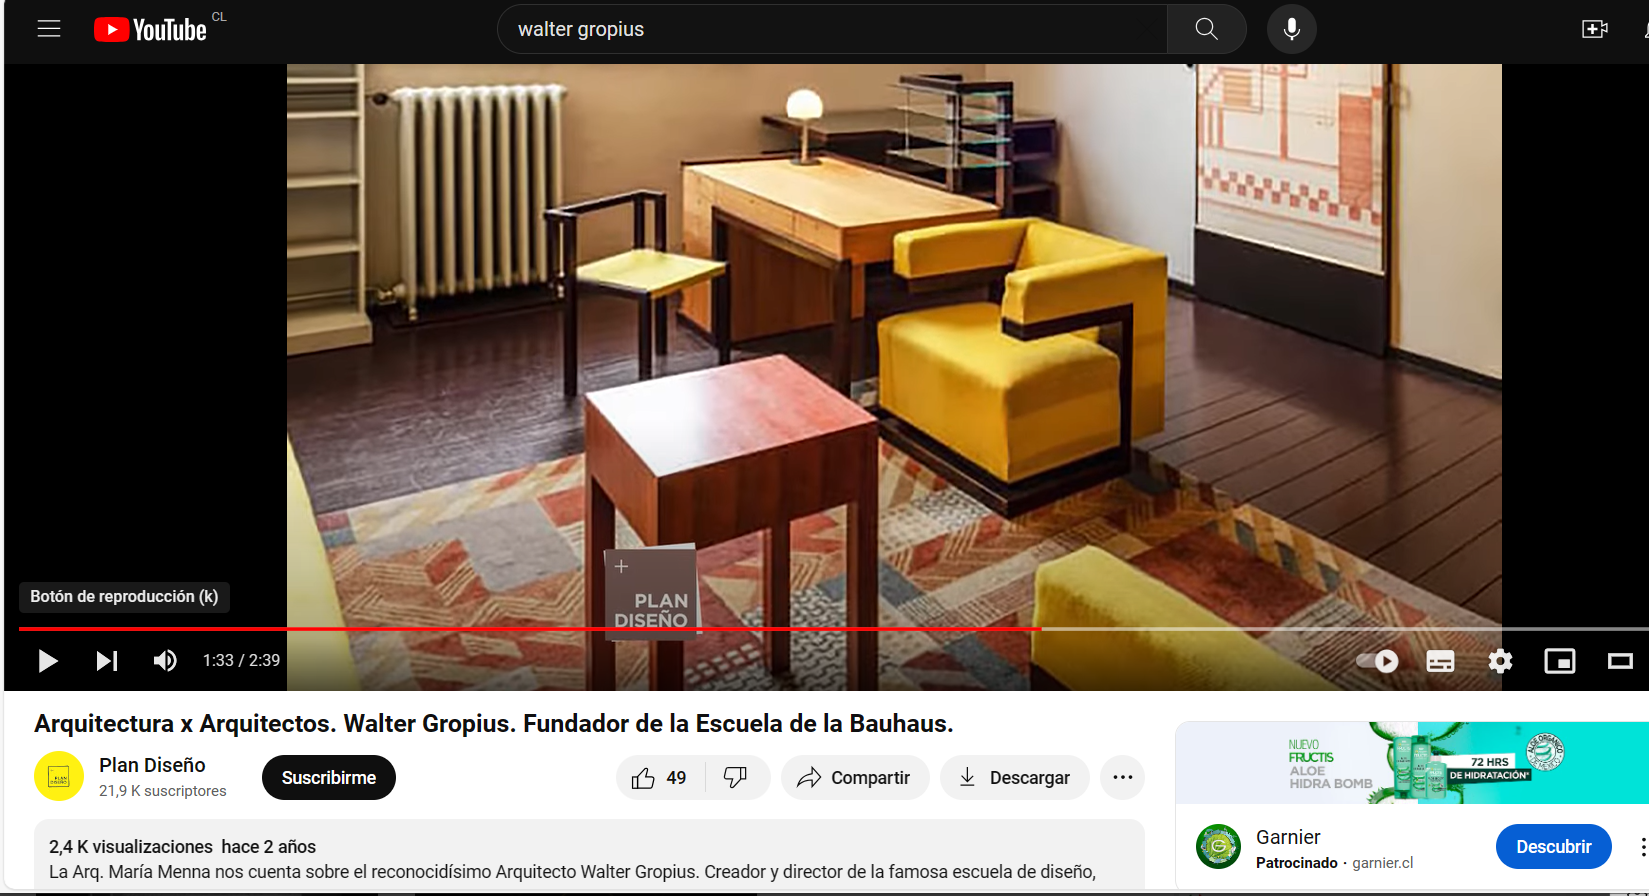Toggle subtitles/closed captions

(1440, 661)
